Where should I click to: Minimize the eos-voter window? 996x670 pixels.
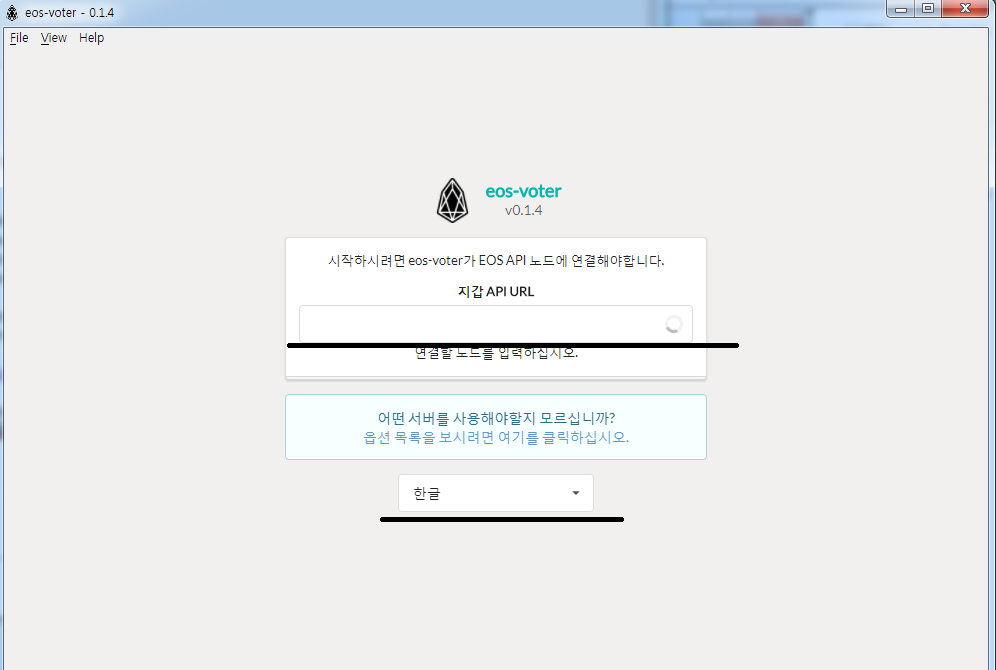point(901,9)
